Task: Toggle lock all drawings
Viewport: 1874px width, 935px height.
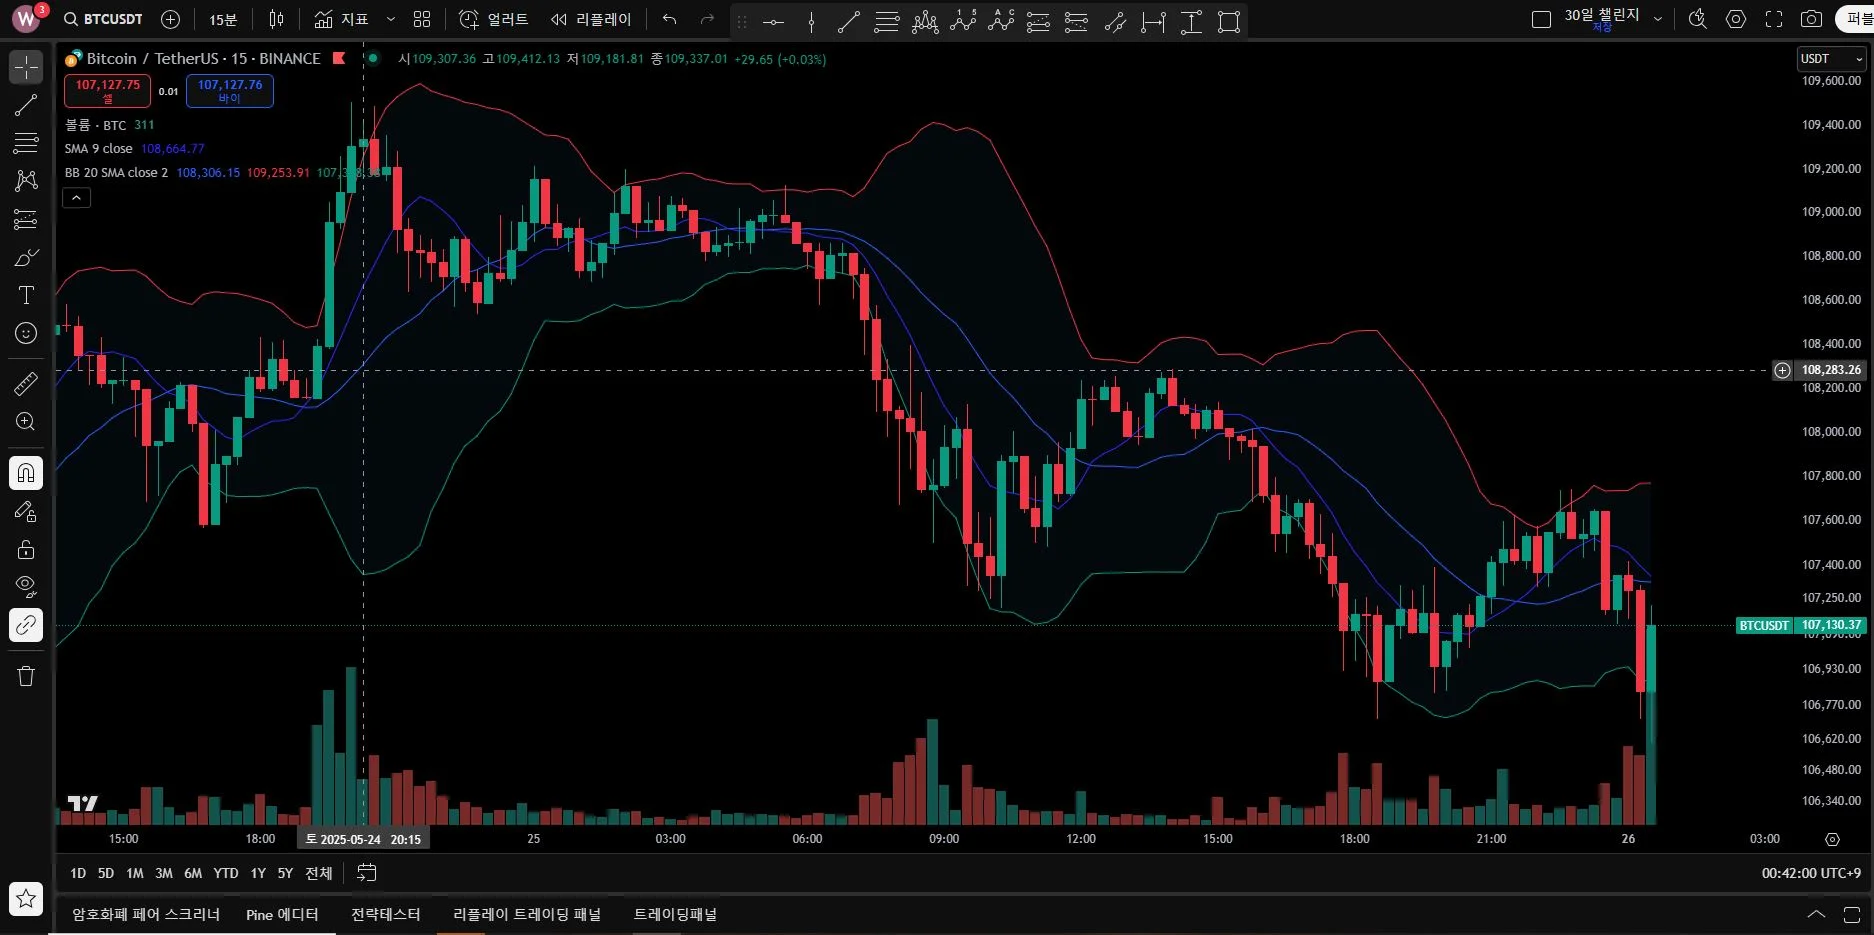Action: pyautogui.click(x=26, y=549)
